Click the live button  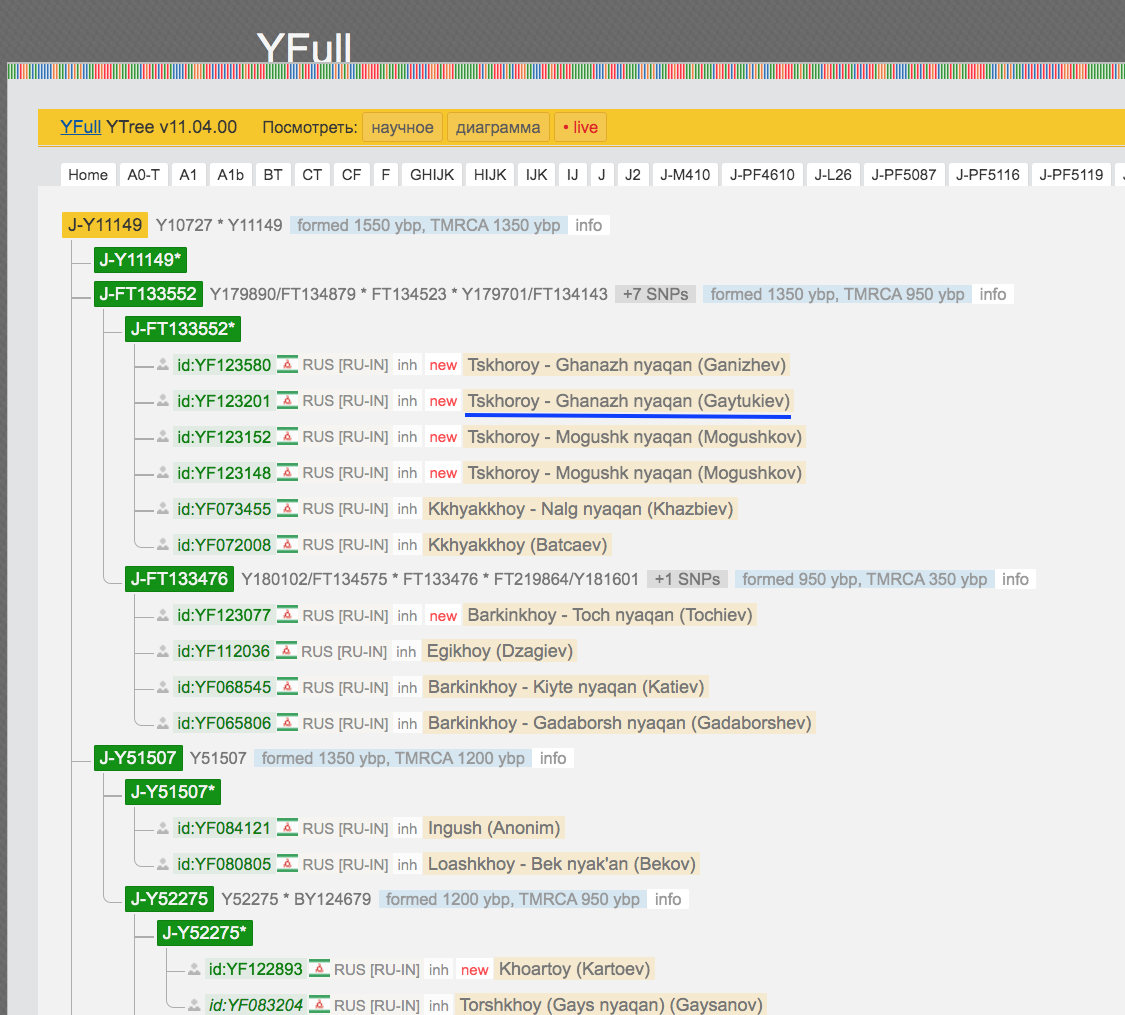[x=580, y=127]
